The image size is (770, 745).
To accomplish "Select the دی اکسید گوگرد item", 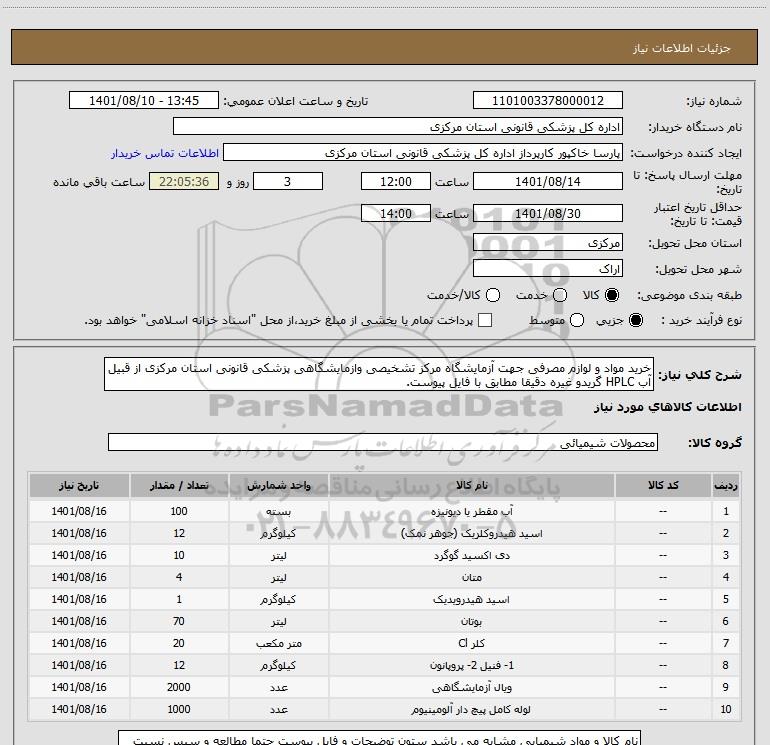I will tap(471, 555).
